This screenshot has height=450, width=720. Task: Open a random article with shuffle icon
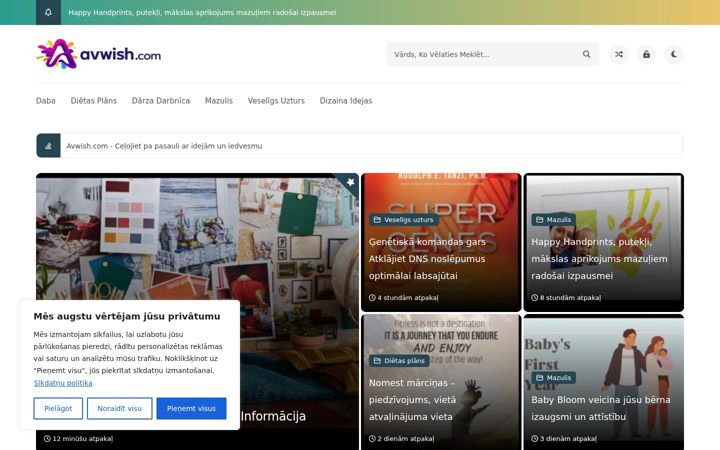619,54
